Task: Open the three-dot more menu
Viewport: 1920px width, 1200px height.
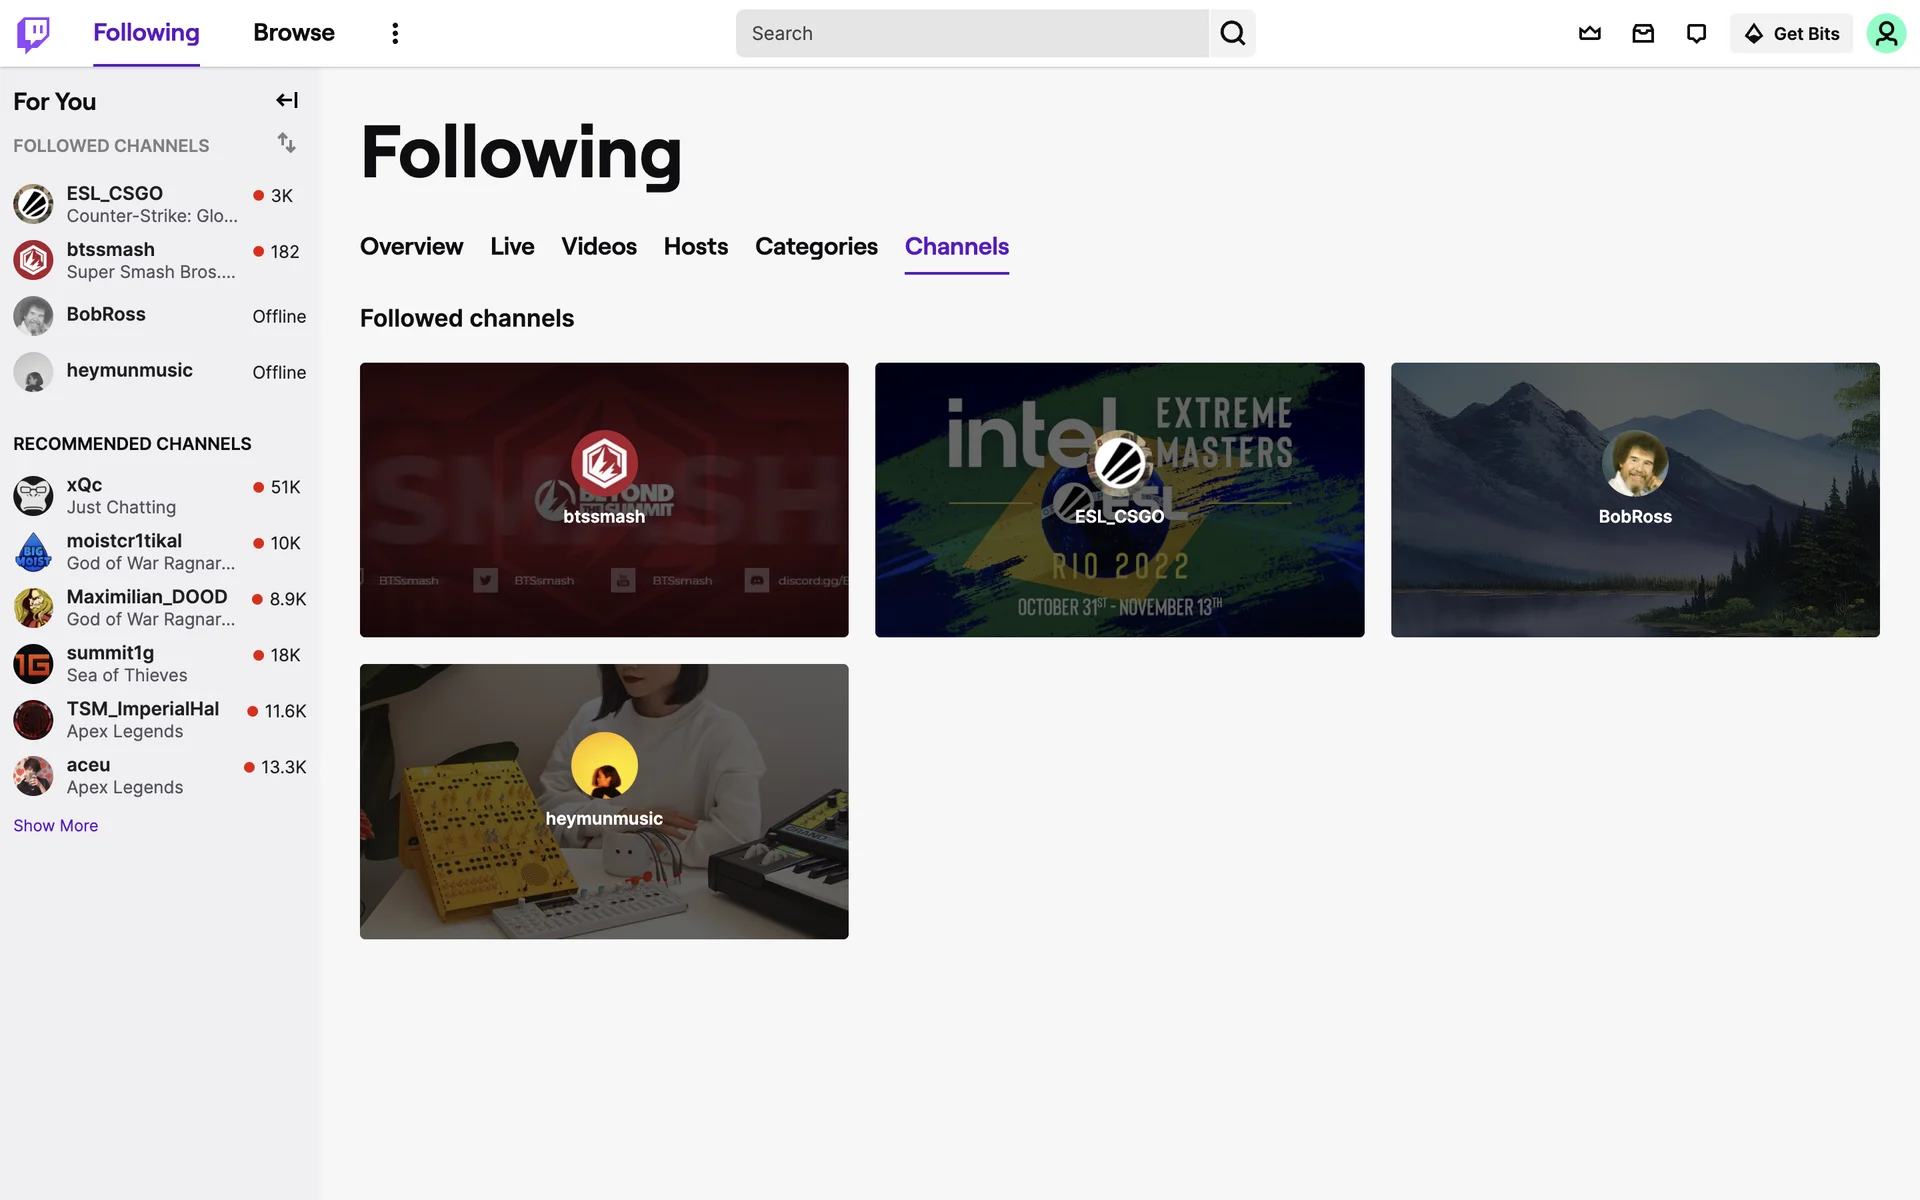Action: tap(395, 34)
